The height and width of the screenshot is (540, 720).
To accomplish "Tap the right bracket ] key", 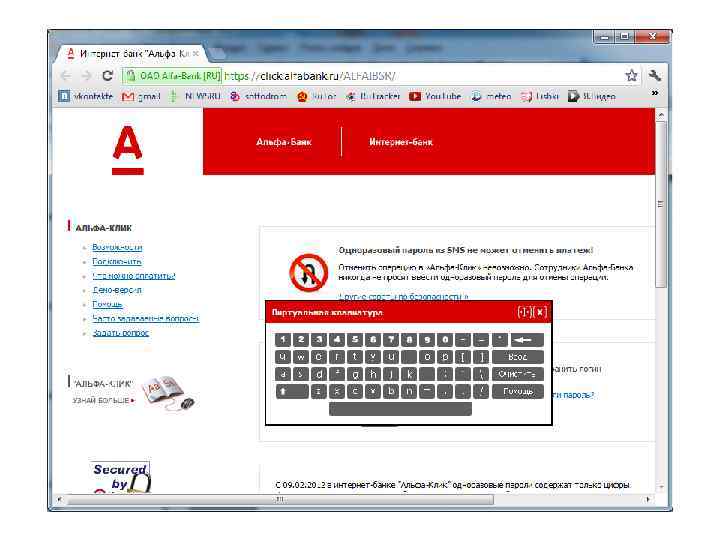I will (x=481, y=357).
